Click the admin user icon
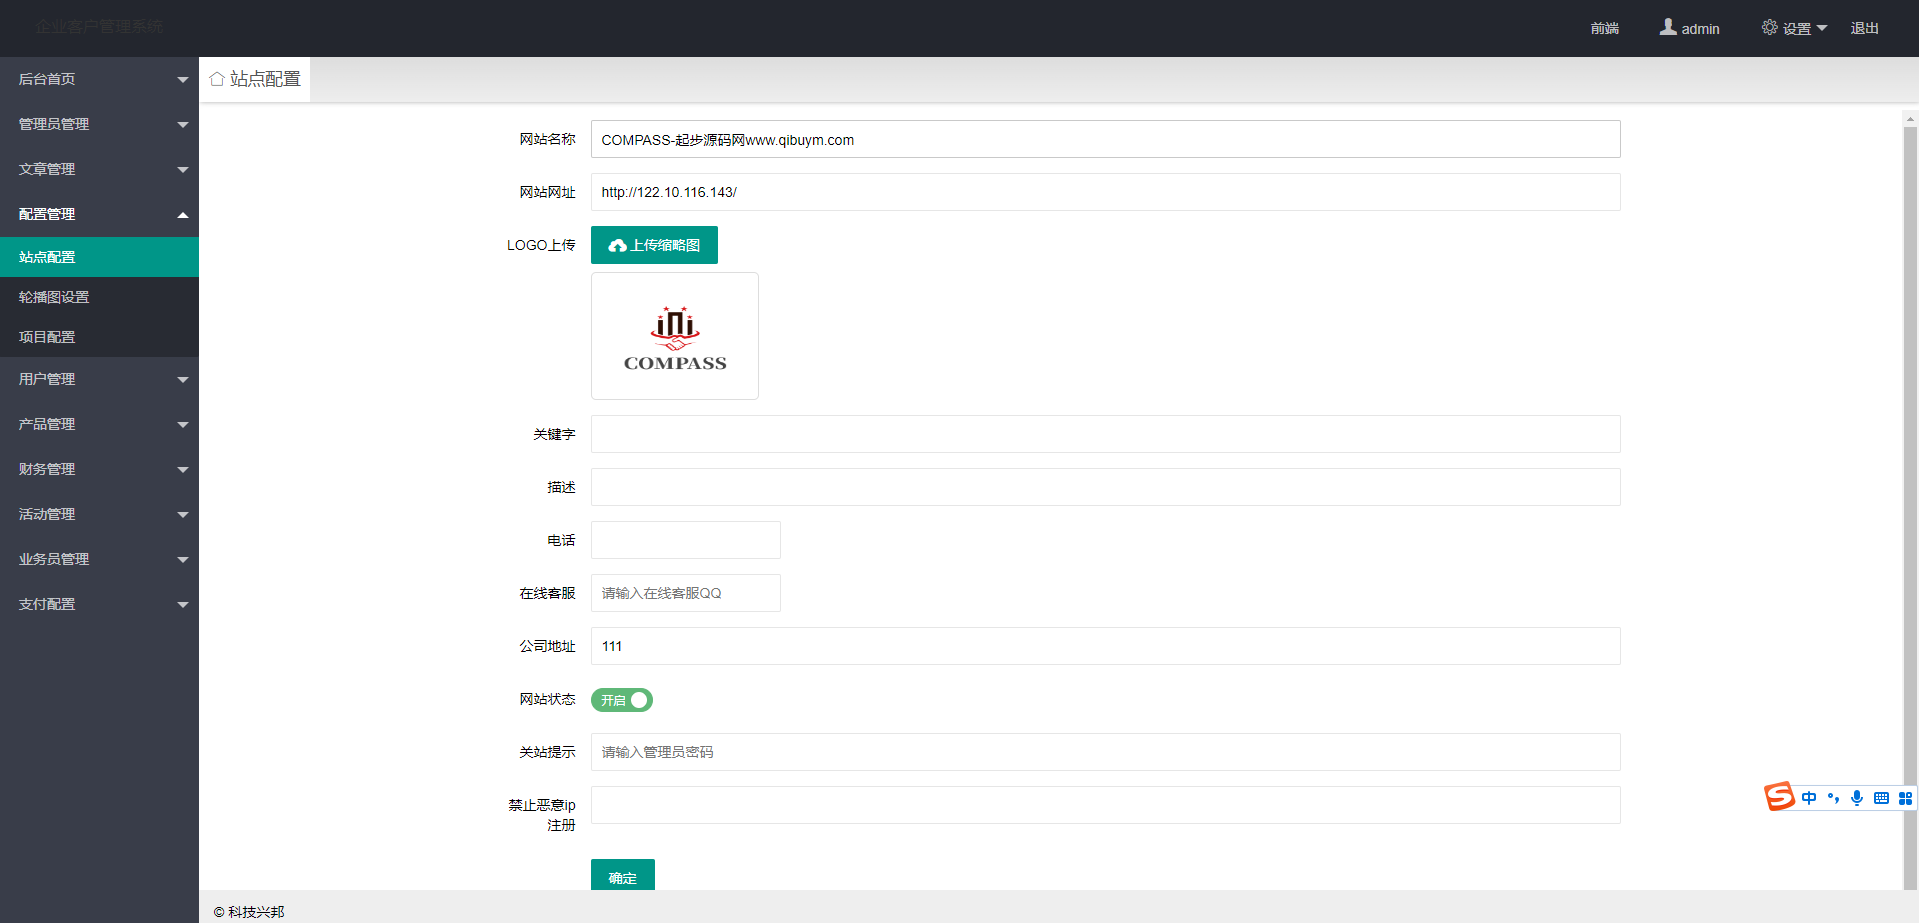The width and height of the screenshot is (1919, 923). pos(1668,27)
